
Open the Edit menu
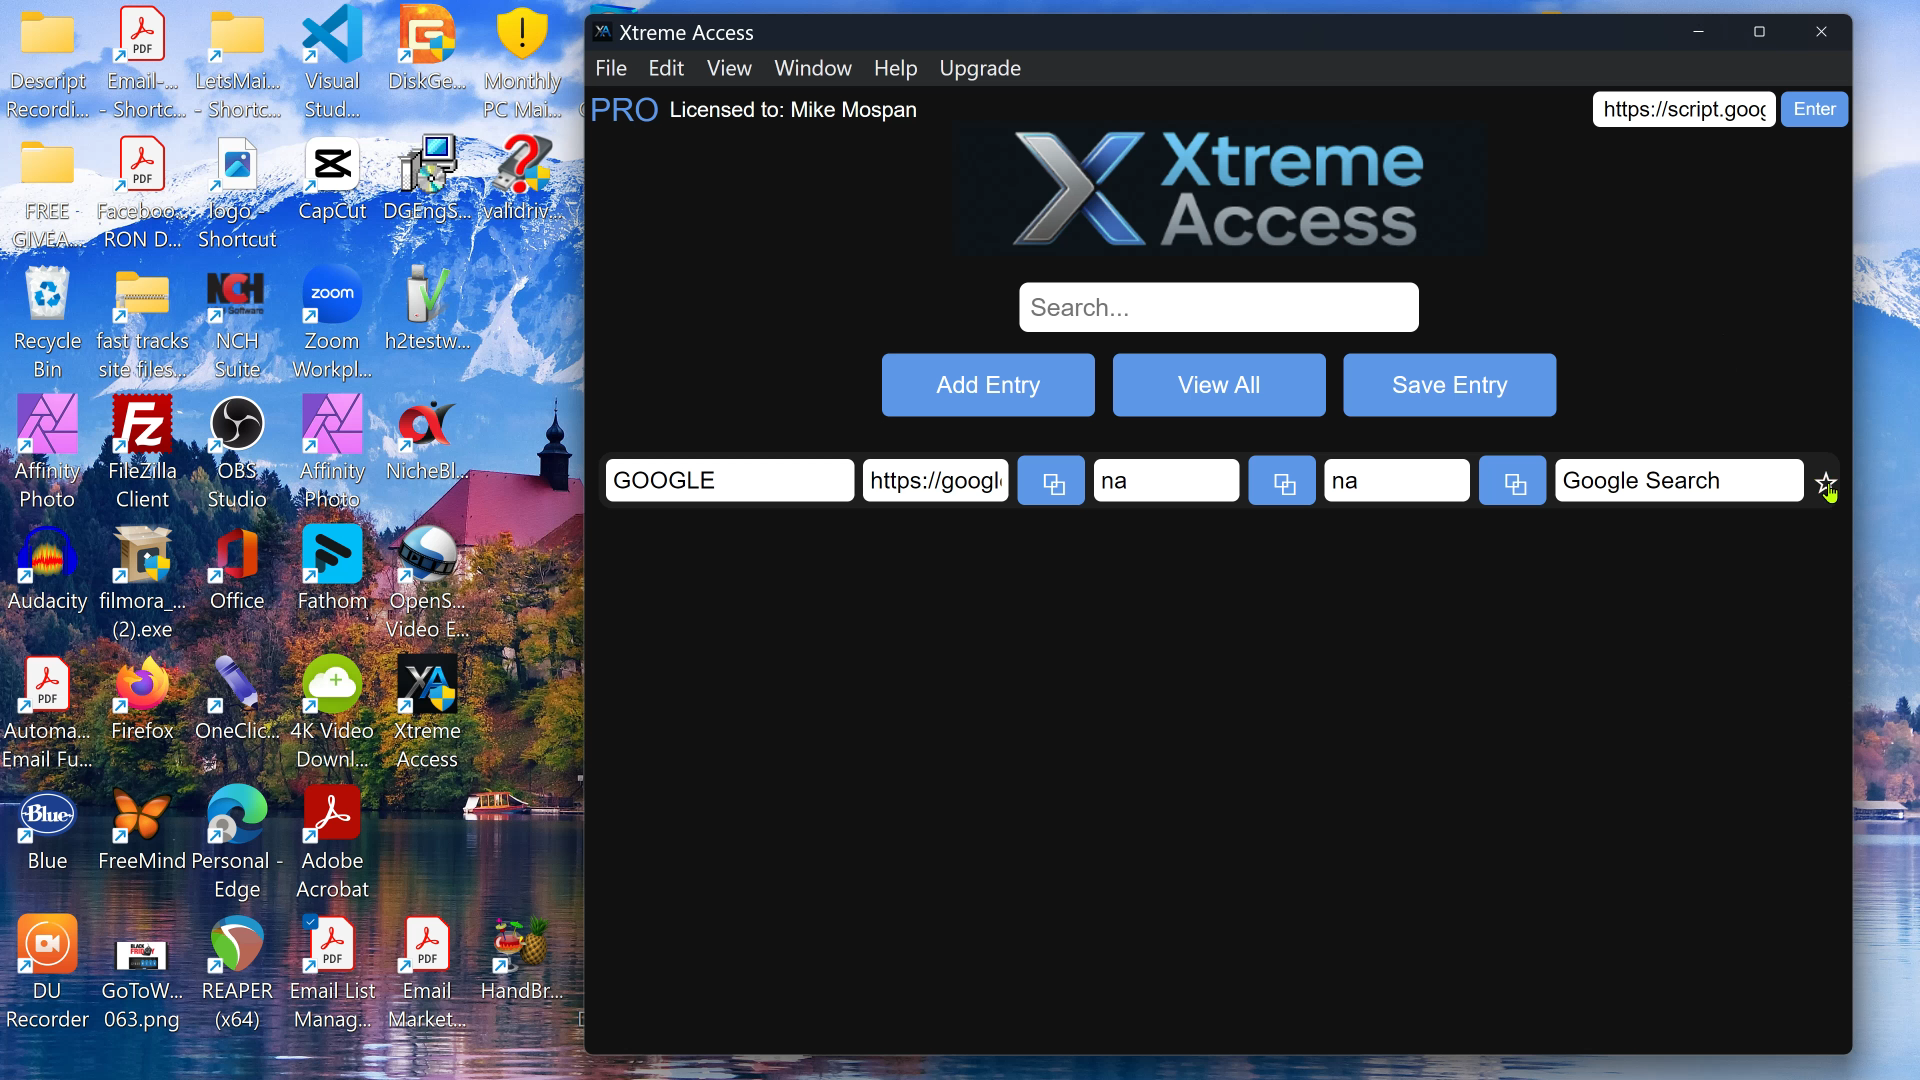click(666, 68)
